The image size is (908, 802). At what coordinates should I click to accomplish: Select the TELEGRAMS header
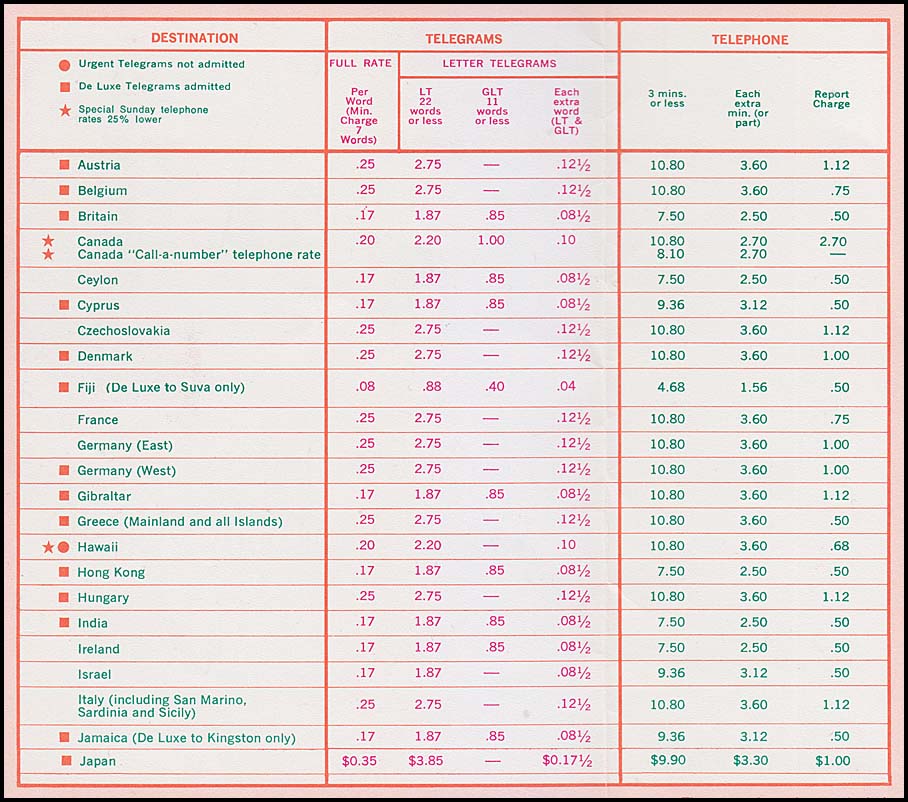[x=463, y=39]
